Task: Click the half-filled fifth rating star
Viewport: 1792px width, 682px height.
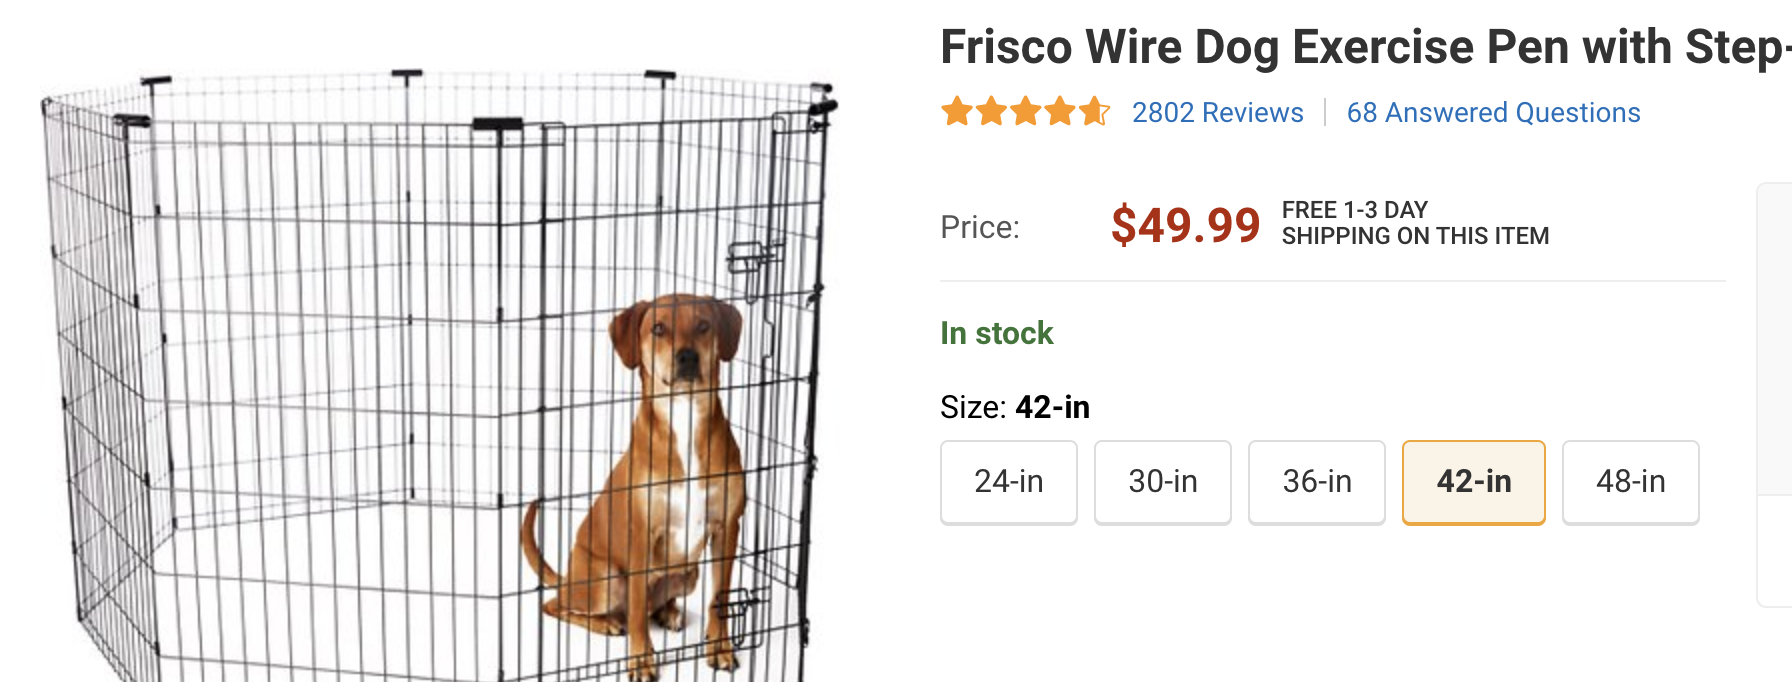Action: [1094, 111]
